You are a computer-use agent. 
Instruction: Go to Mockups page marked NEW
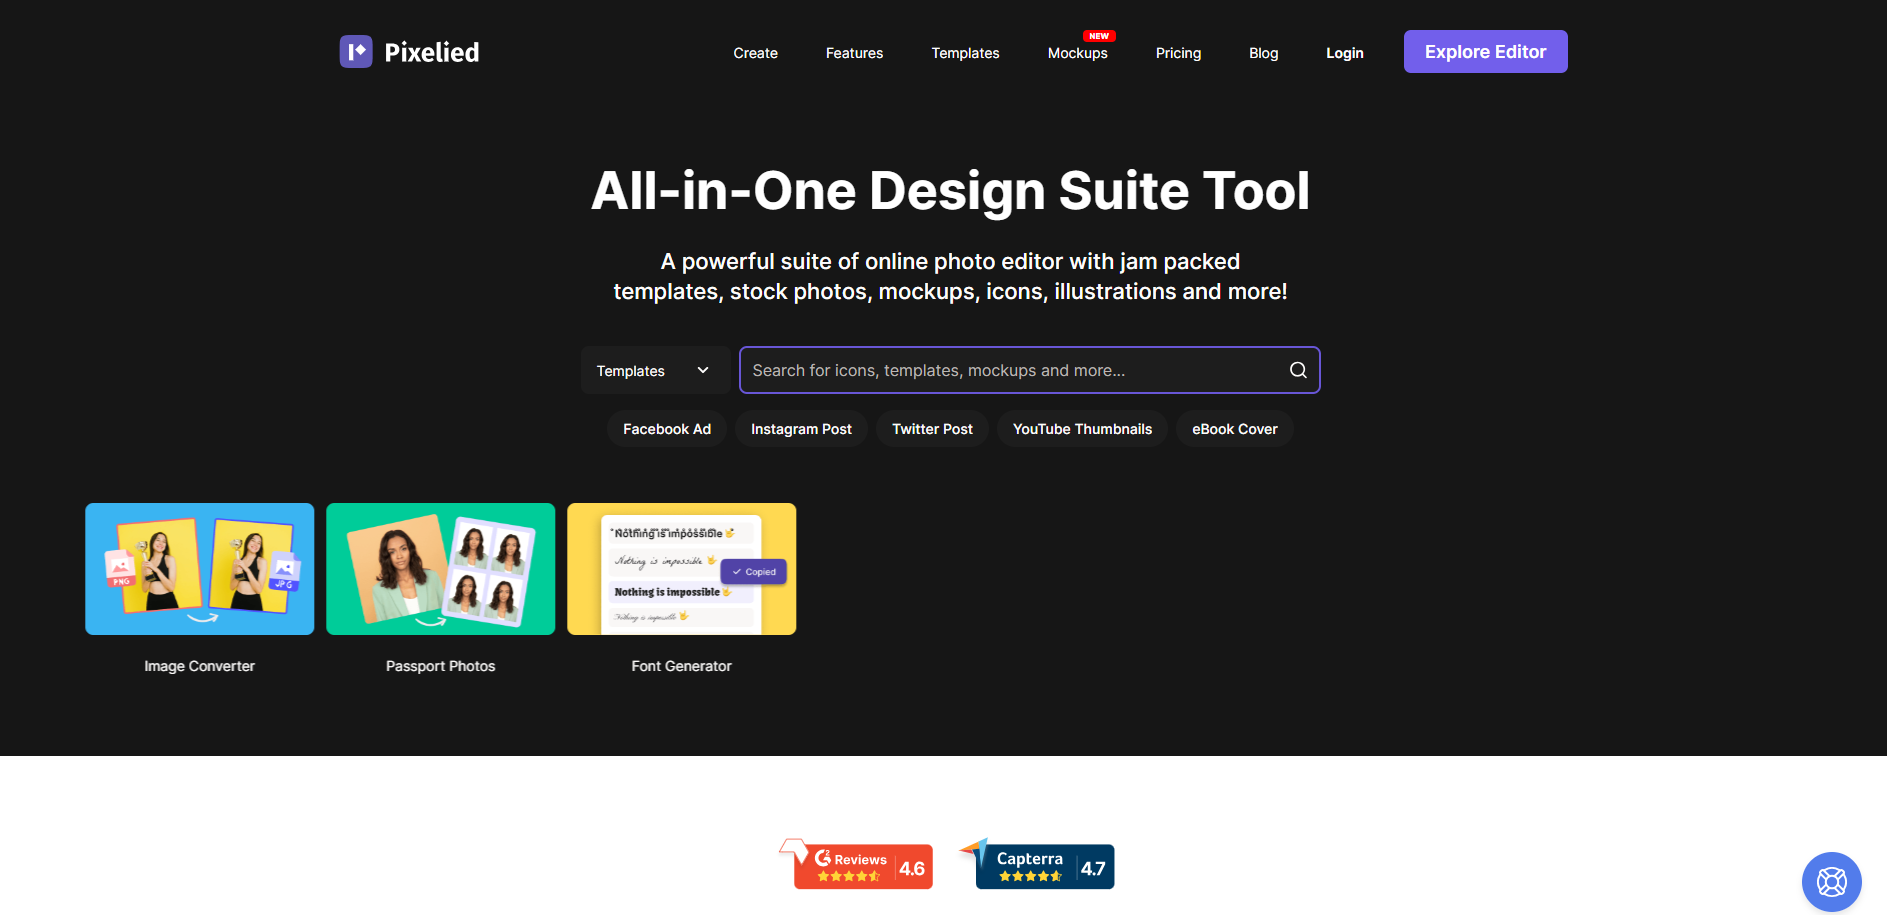1077,53
